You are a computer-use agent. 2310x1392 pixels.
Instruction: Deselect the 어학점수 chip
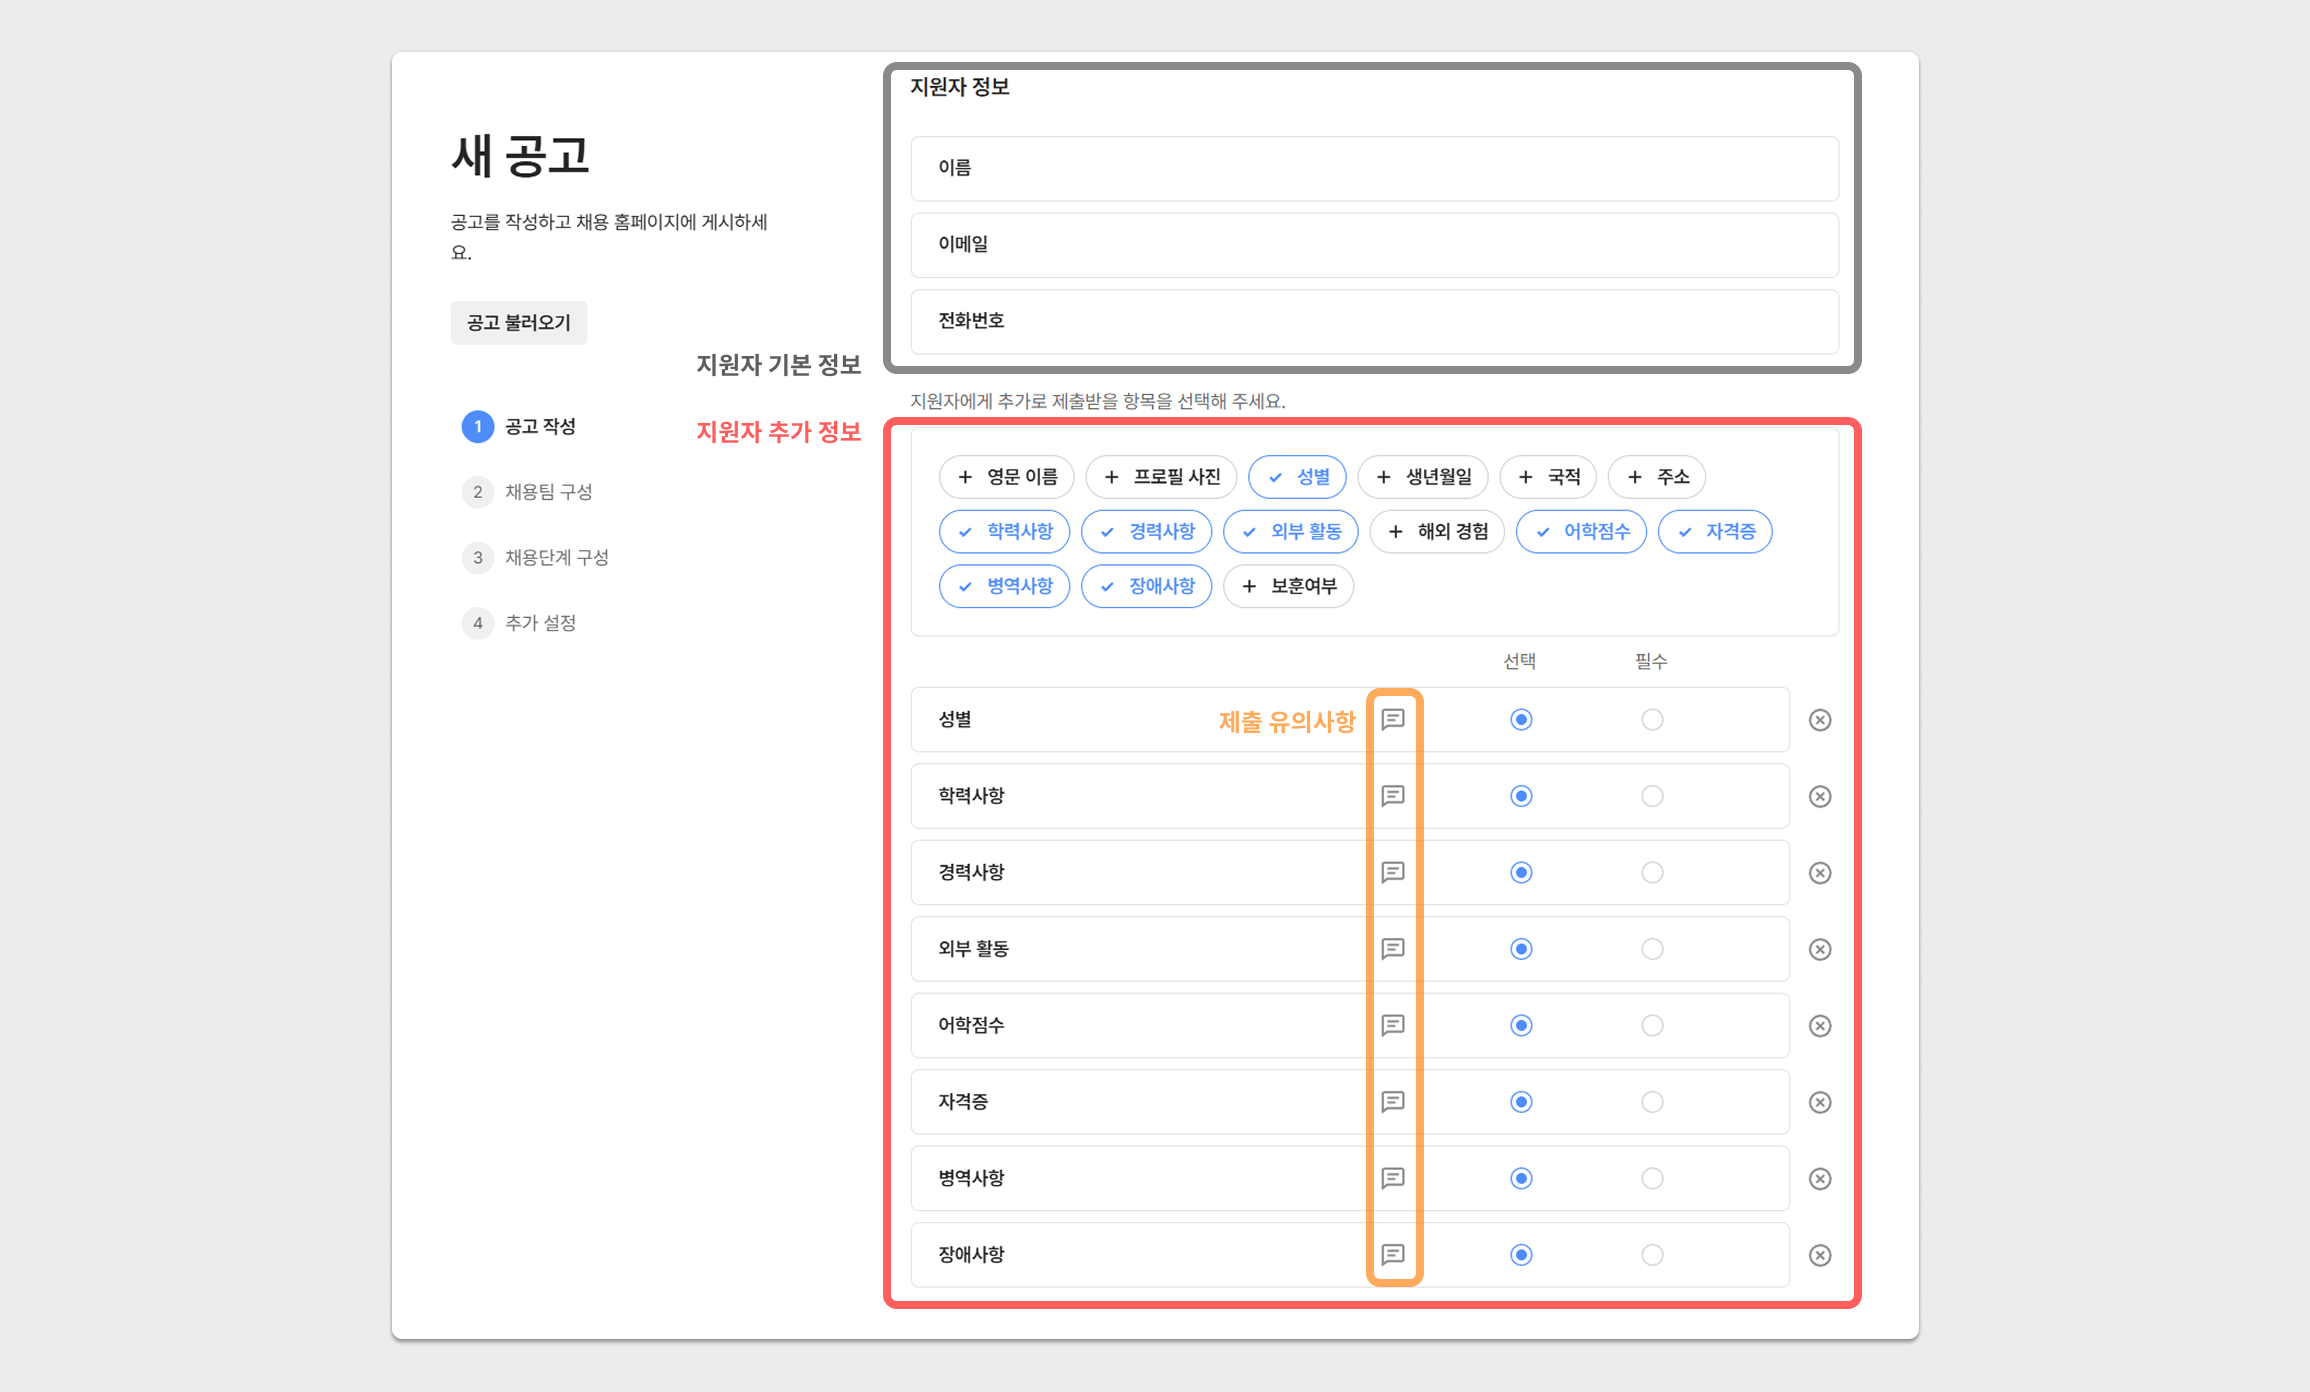pos(1581,532)
